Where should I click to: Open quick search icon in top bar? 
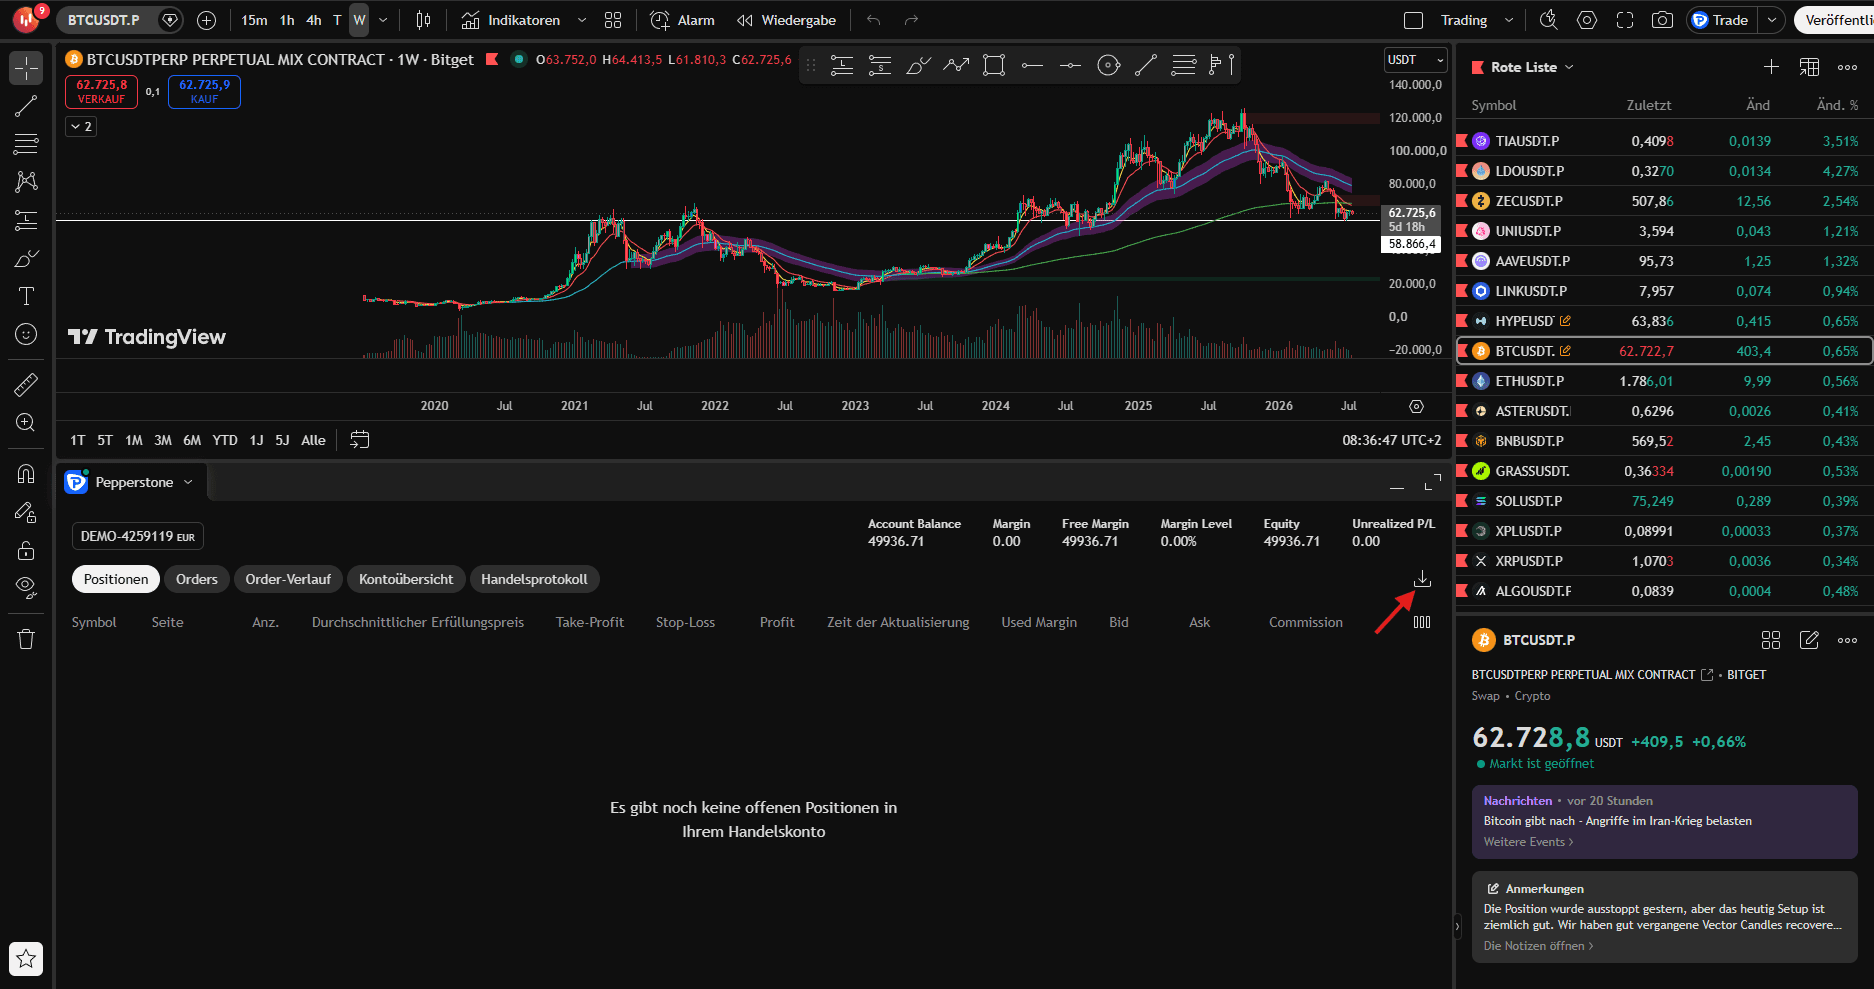[x=1548, y=20]
